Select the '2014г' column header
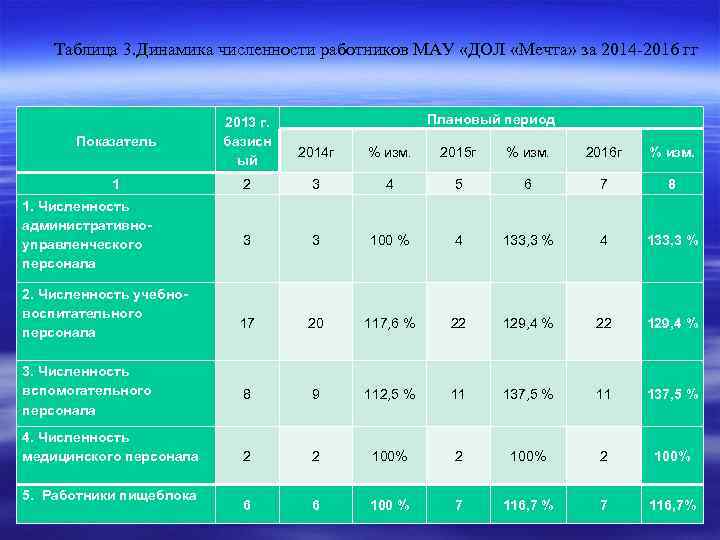Screen dimensions: 720x540 click(x=316, y=152)
